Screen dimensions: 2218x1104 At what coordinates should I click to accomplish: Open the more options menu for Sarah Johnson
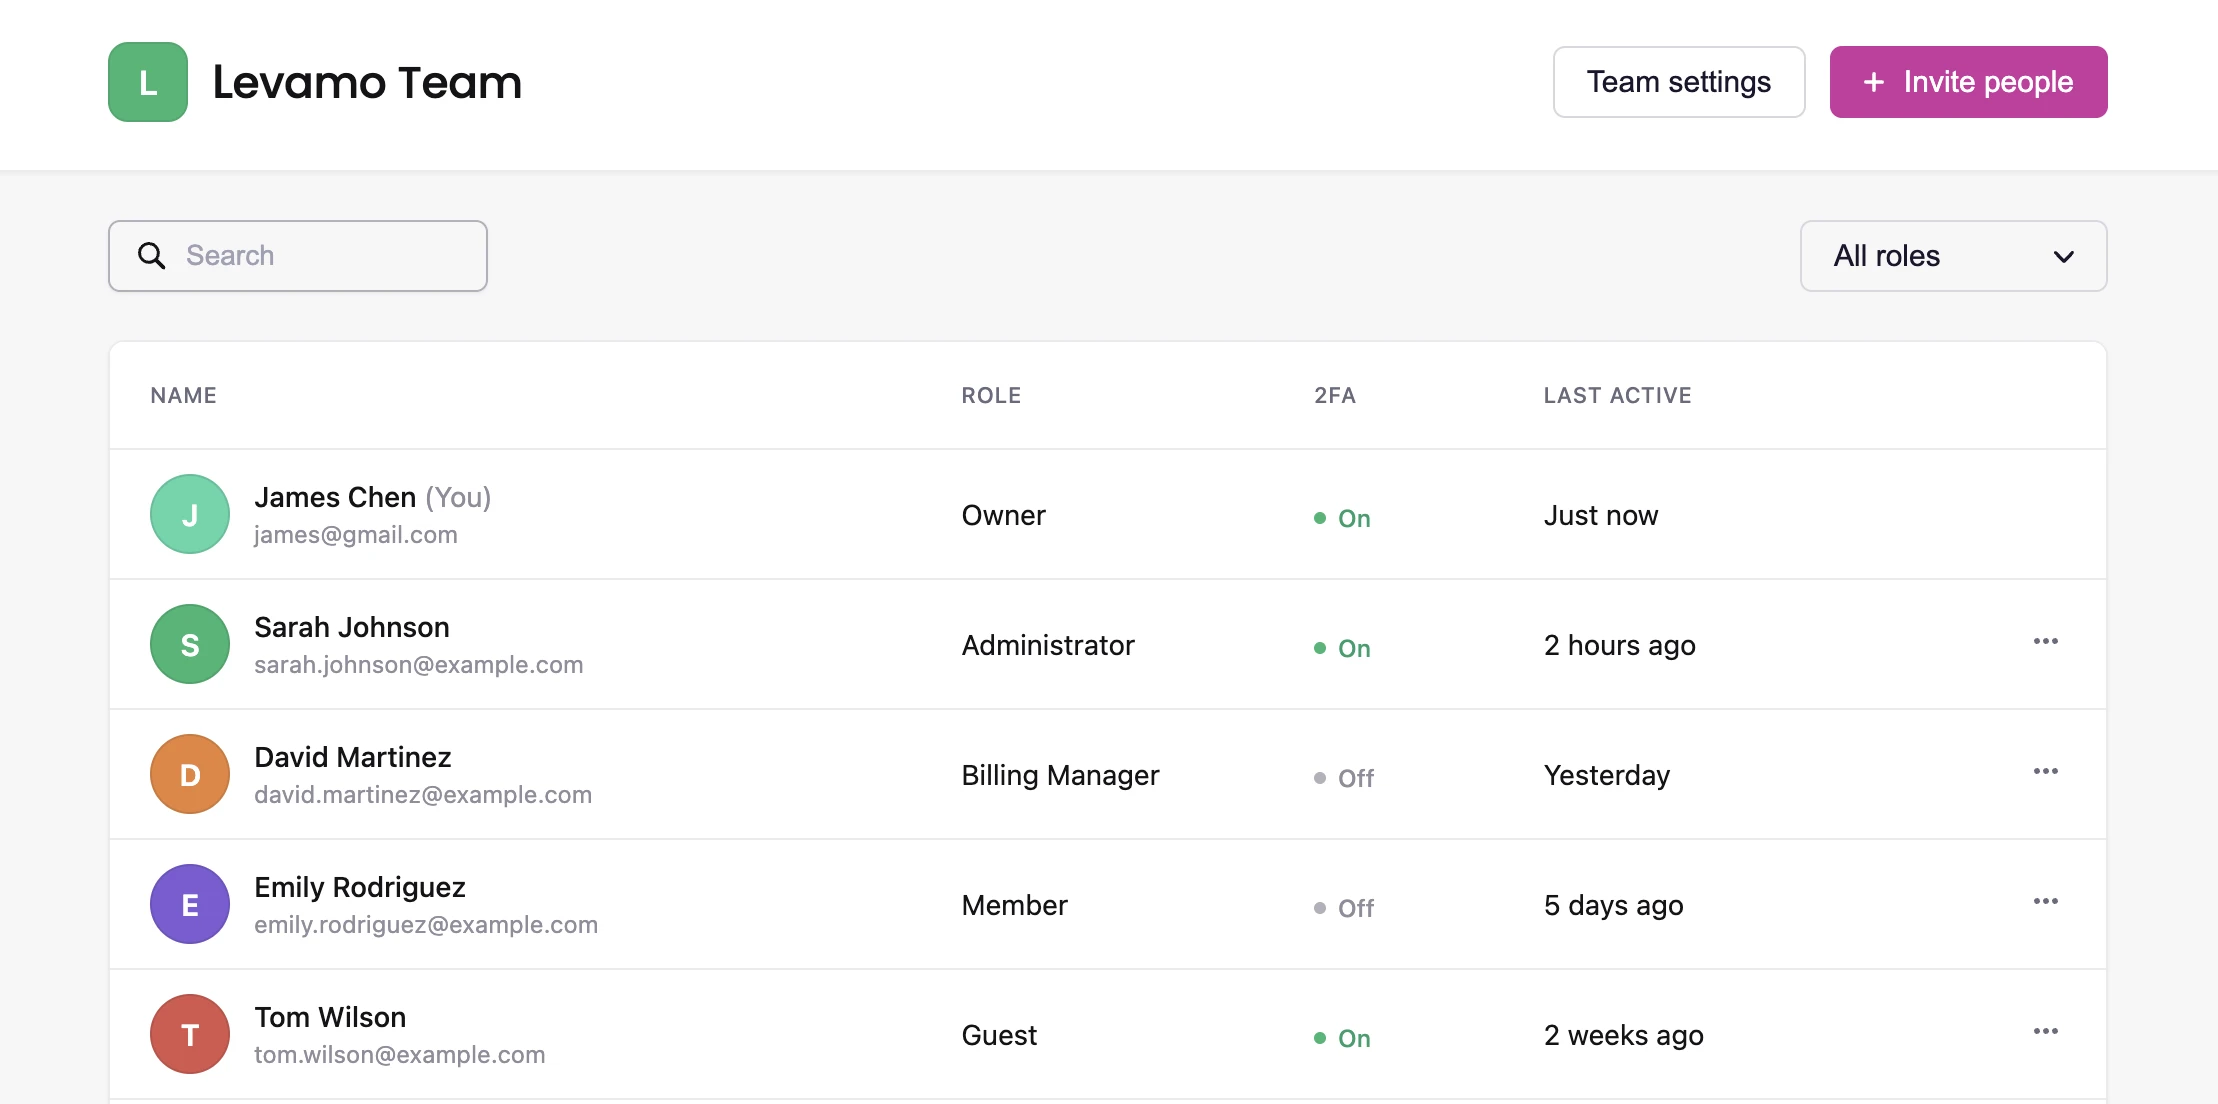2045,641
